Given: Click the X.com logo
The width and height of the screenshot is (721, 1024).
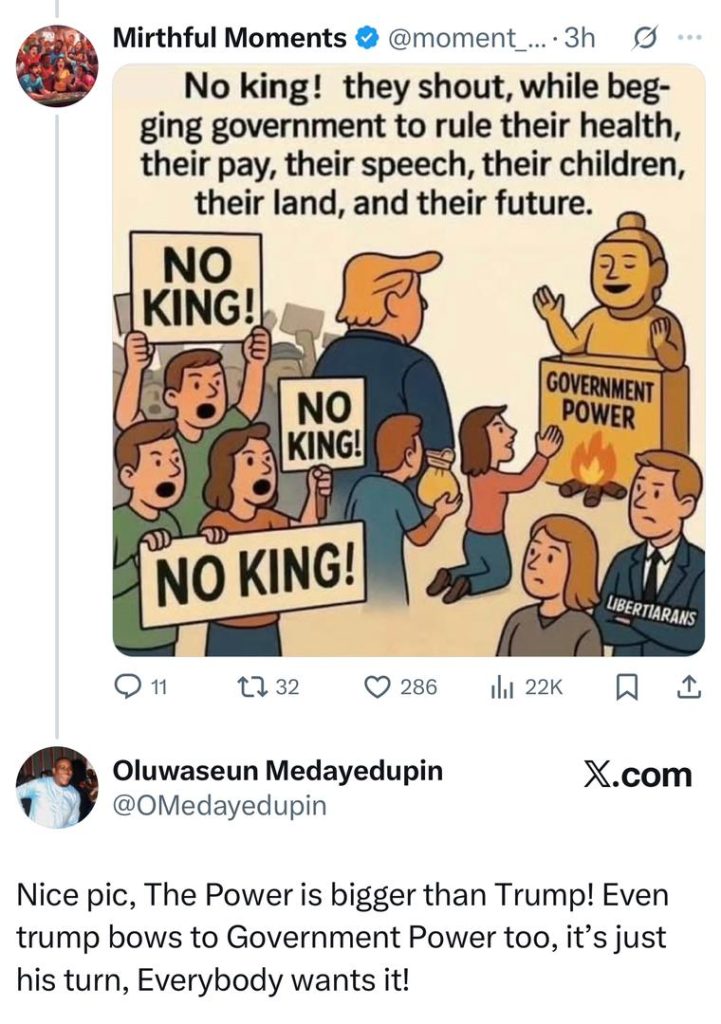Looking at the screenshot, I should [637, 775].
